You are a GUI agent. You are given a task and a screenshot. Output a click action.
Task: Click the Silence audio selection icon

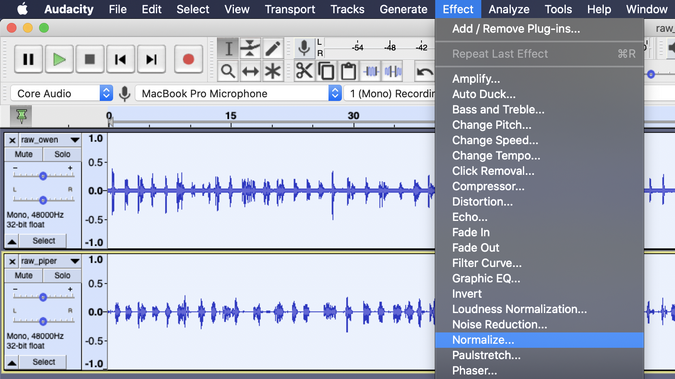(393, 71)
